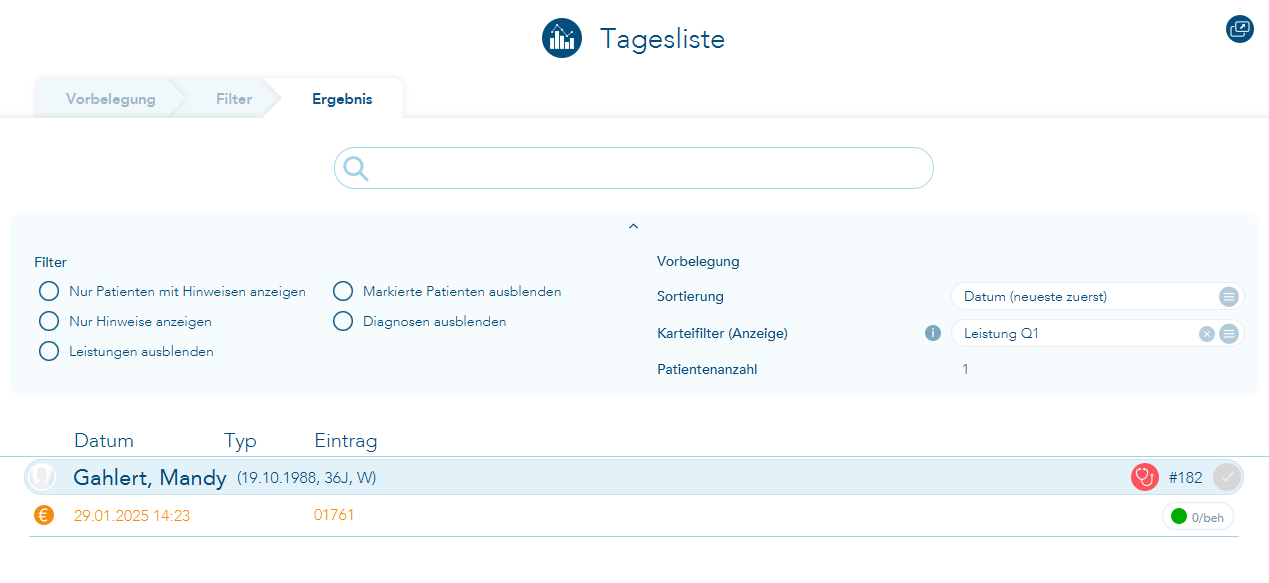This screenshot has width=1269, height=583.
Task: Enable Diagnosen ausblenden option
Action: (x=343, y=321)
